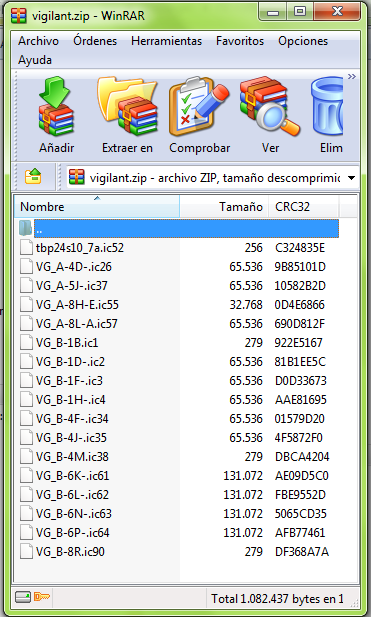
Task: Sort by the CRC32 column header
Action: (x=303, y=207)
